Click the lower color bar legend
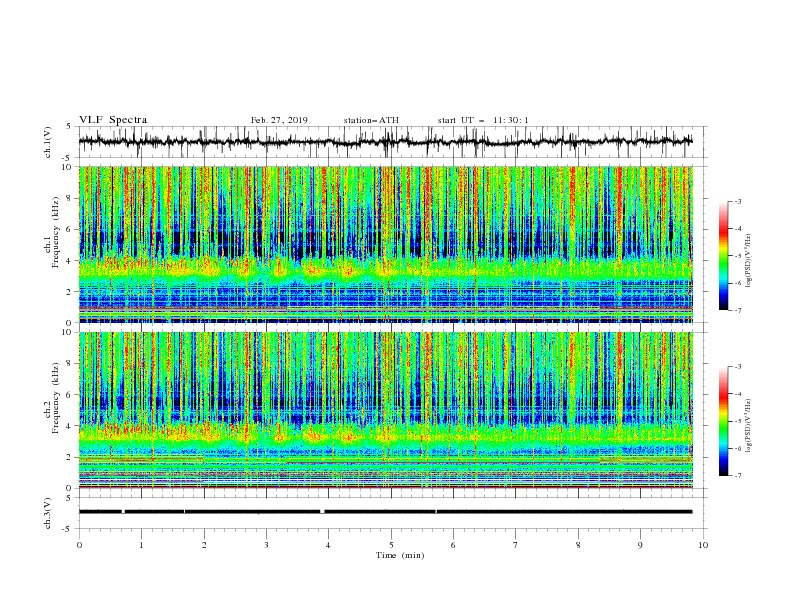 point(724,421)
